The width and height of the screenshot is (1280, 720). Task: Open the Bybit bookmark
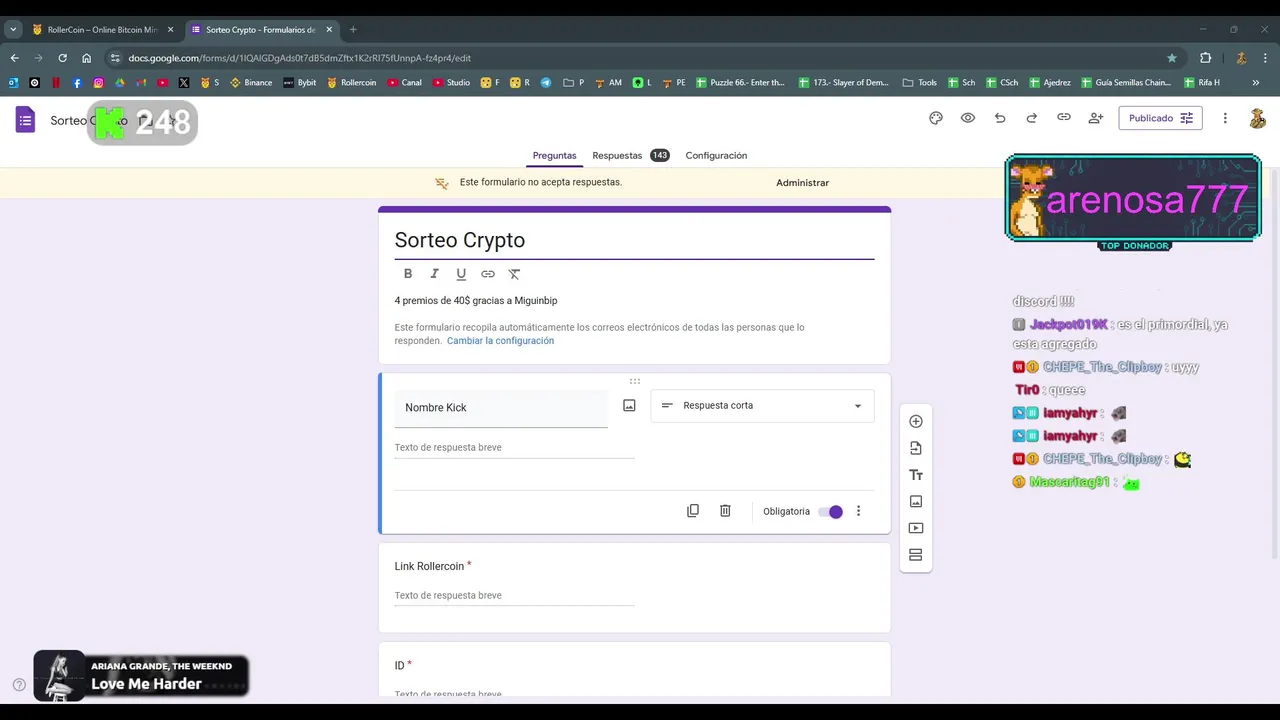[x=300, y=83]
